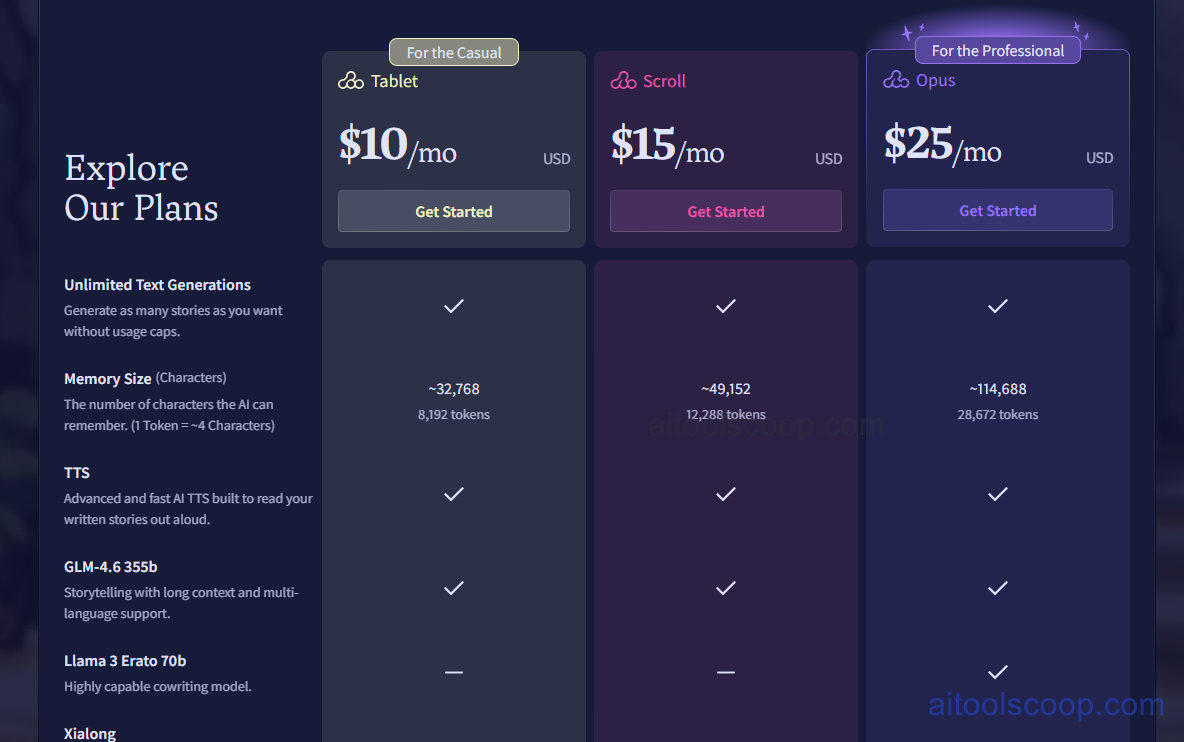Click the For the Professional badge
The height and width of the screenshot is (742, 1184).
pyautogui.click(x=997, y=50)
